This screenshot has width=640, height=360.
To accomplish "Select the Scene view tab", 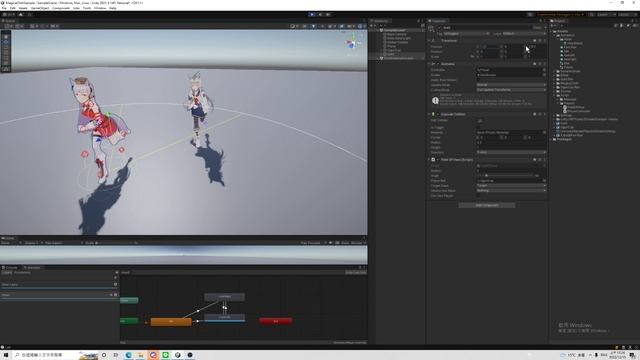I will [x=9, y=20].
